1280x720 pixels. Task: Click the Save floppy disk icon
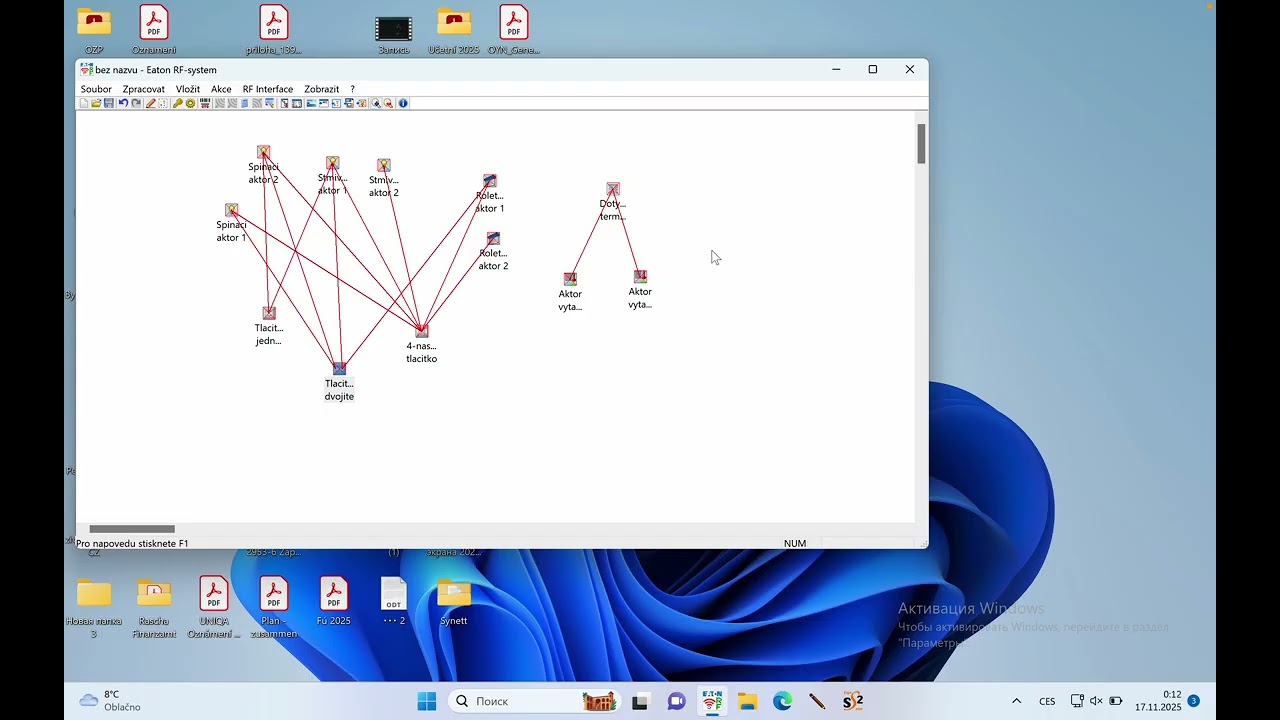(x=109, y=103)
